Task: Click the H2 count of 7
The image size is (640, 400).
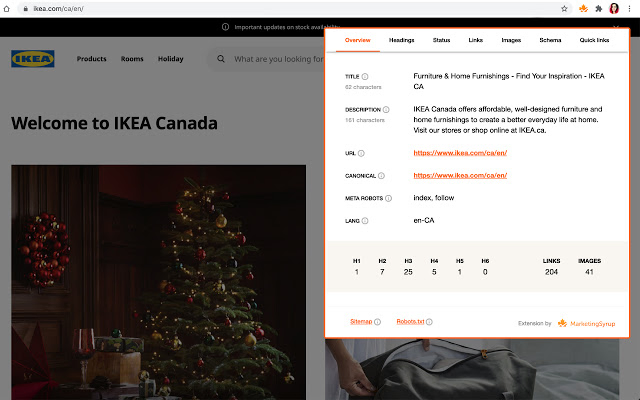Action: (x=382, y=272)
